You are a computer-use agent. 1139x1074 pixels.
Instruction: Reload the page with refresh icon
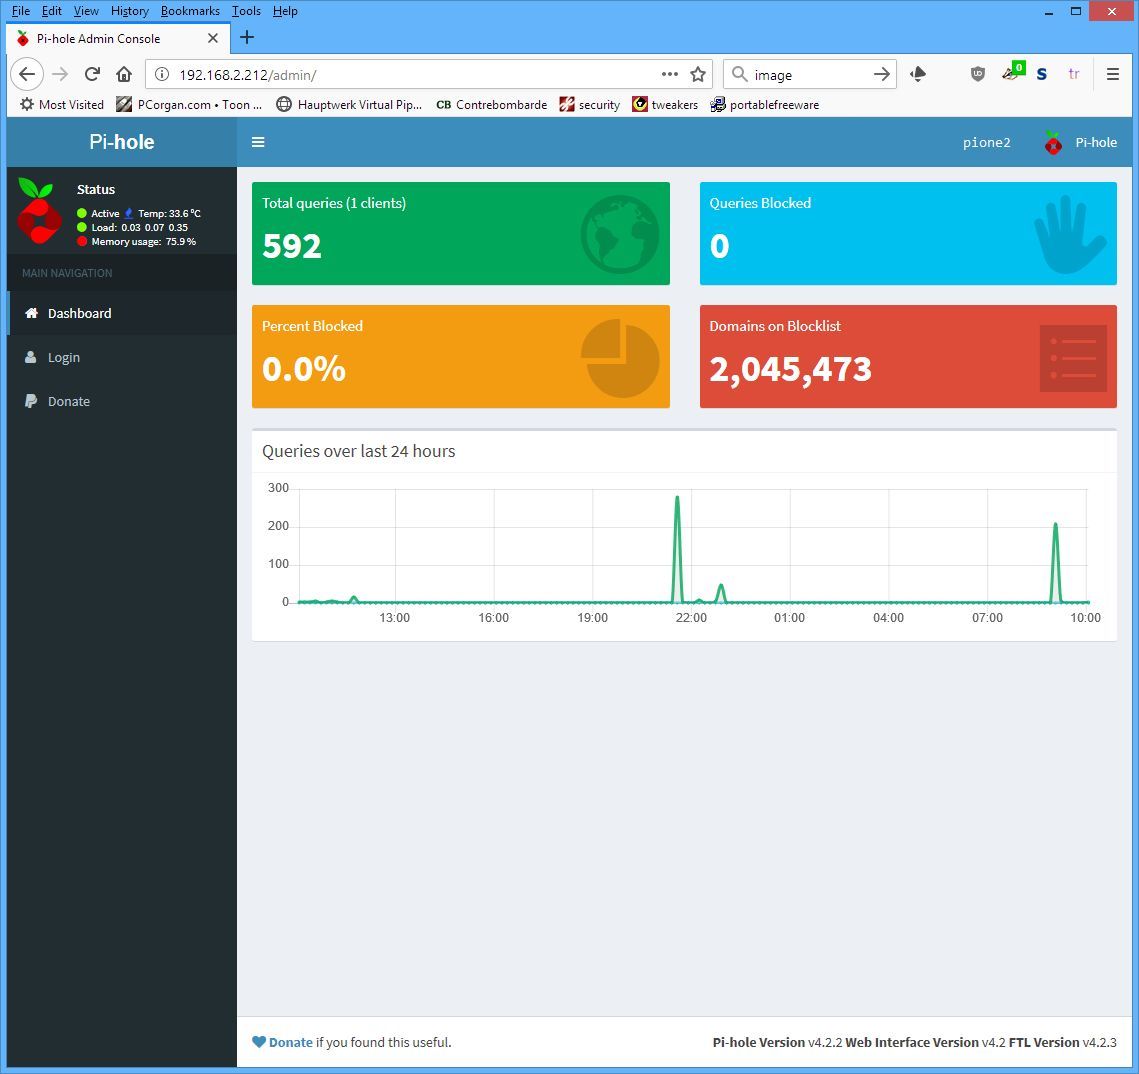pyautogui.click(x=92, y=74)
